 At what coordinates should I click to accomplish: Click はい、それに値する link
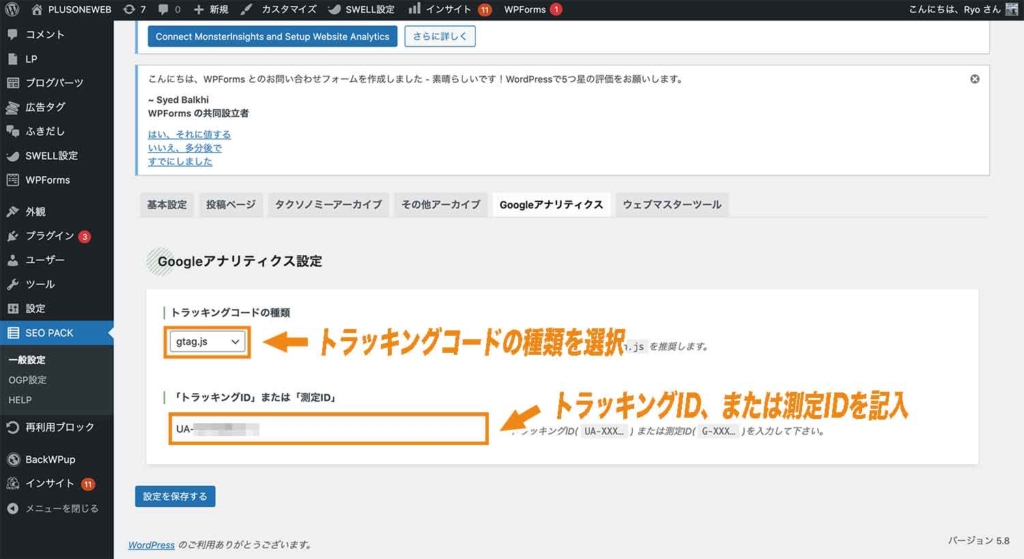[x=189, y=134]
